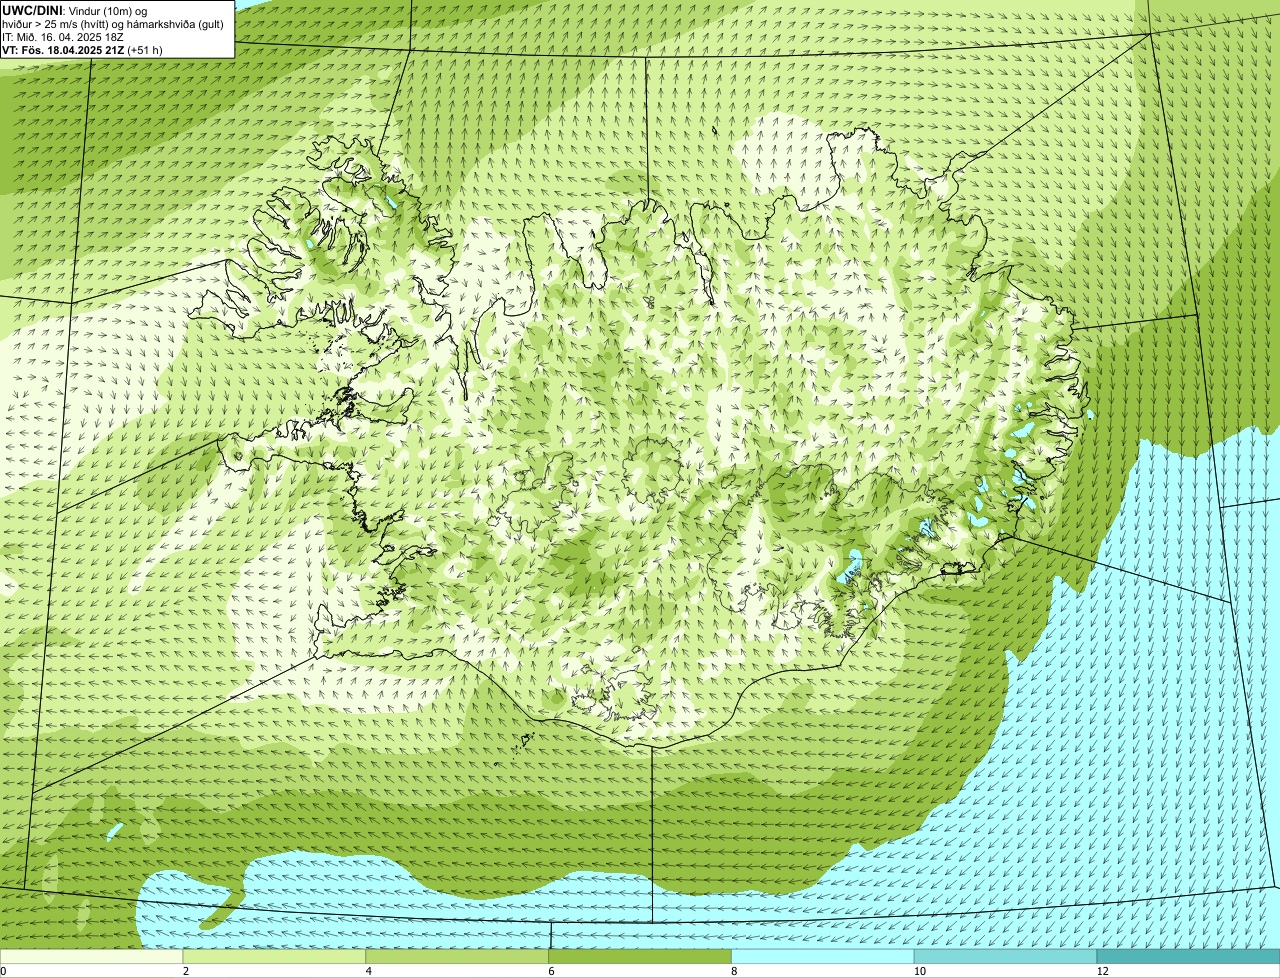1280x978 pixels.
Task: Click the dark green 6–8 colour bar segment
Action: point(641,957)
